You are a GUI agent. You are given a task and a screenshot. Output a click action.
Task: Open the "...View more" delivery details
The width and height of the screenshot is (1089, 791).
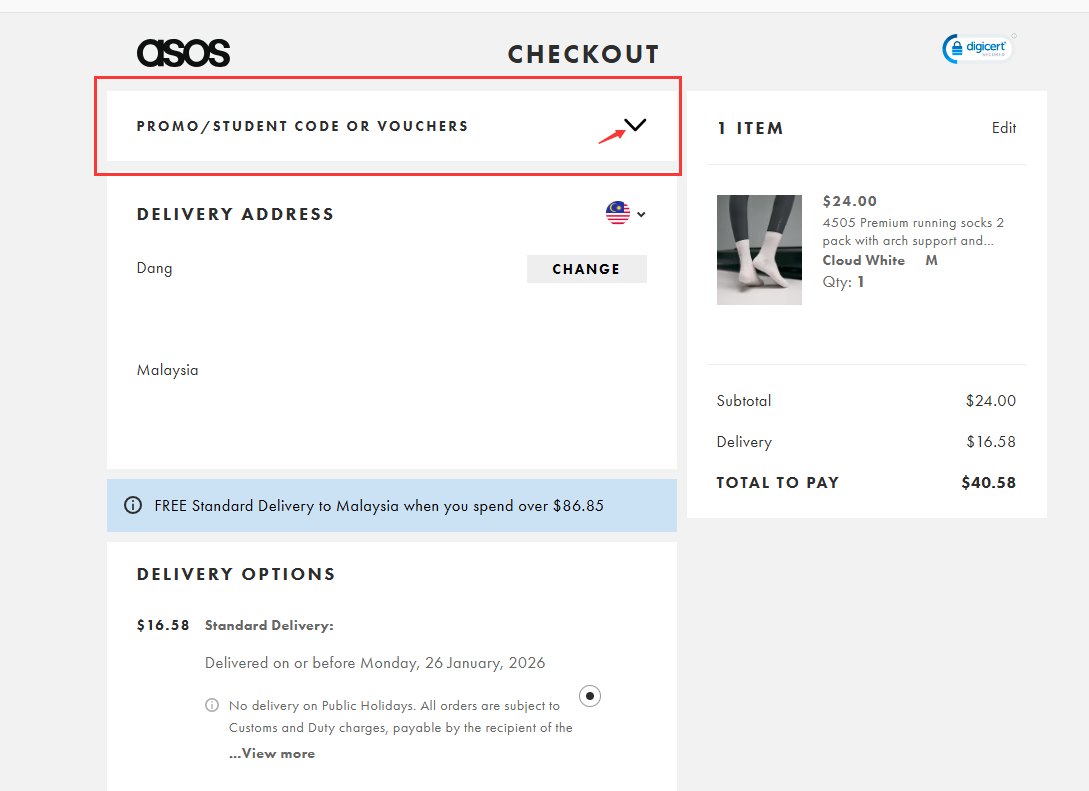(272, 754)
